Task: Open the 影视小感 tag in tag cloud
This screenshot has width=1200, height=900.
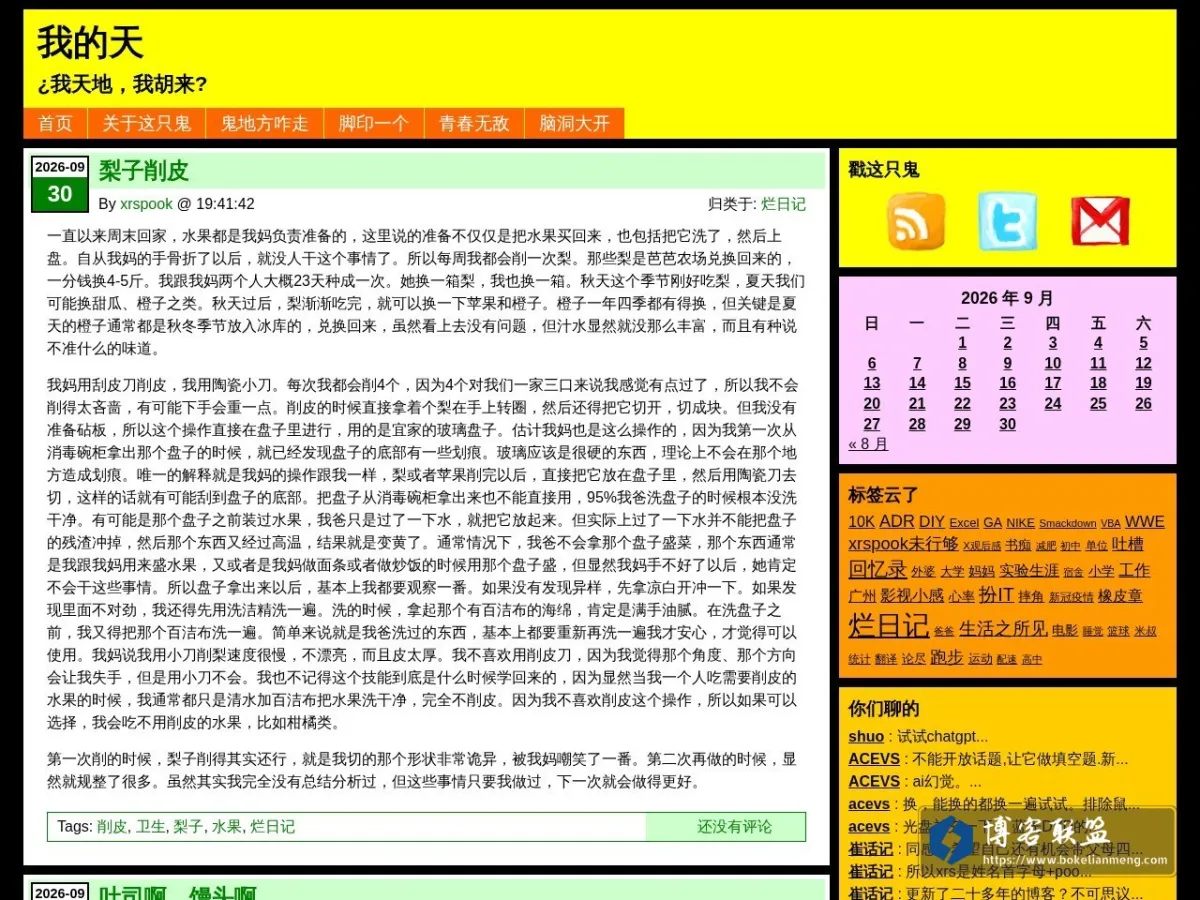Action: click(x=912, y=595)
